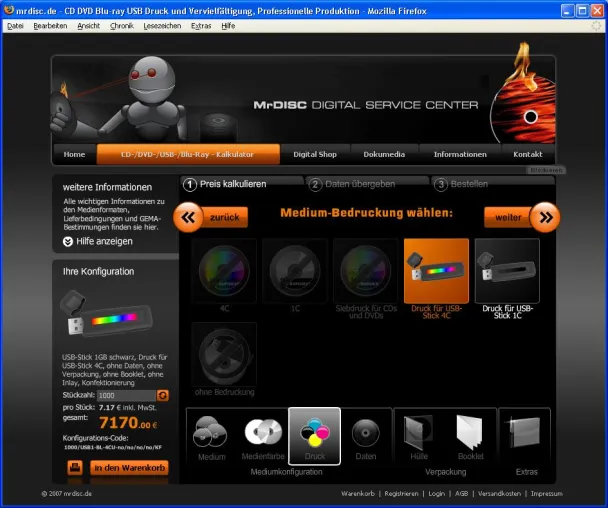Go back with the double-arrow zurück icon
Screen dimensions: 608x508
[x=188, y=217]
